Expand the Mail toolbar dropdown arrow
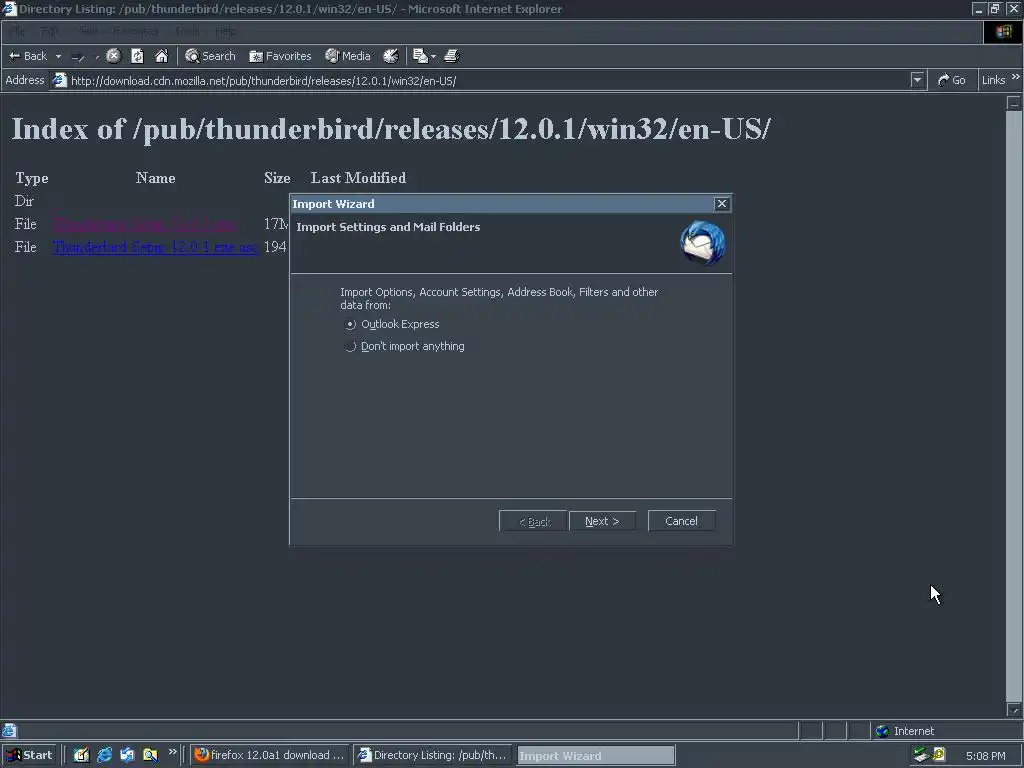 coord(433,56)
